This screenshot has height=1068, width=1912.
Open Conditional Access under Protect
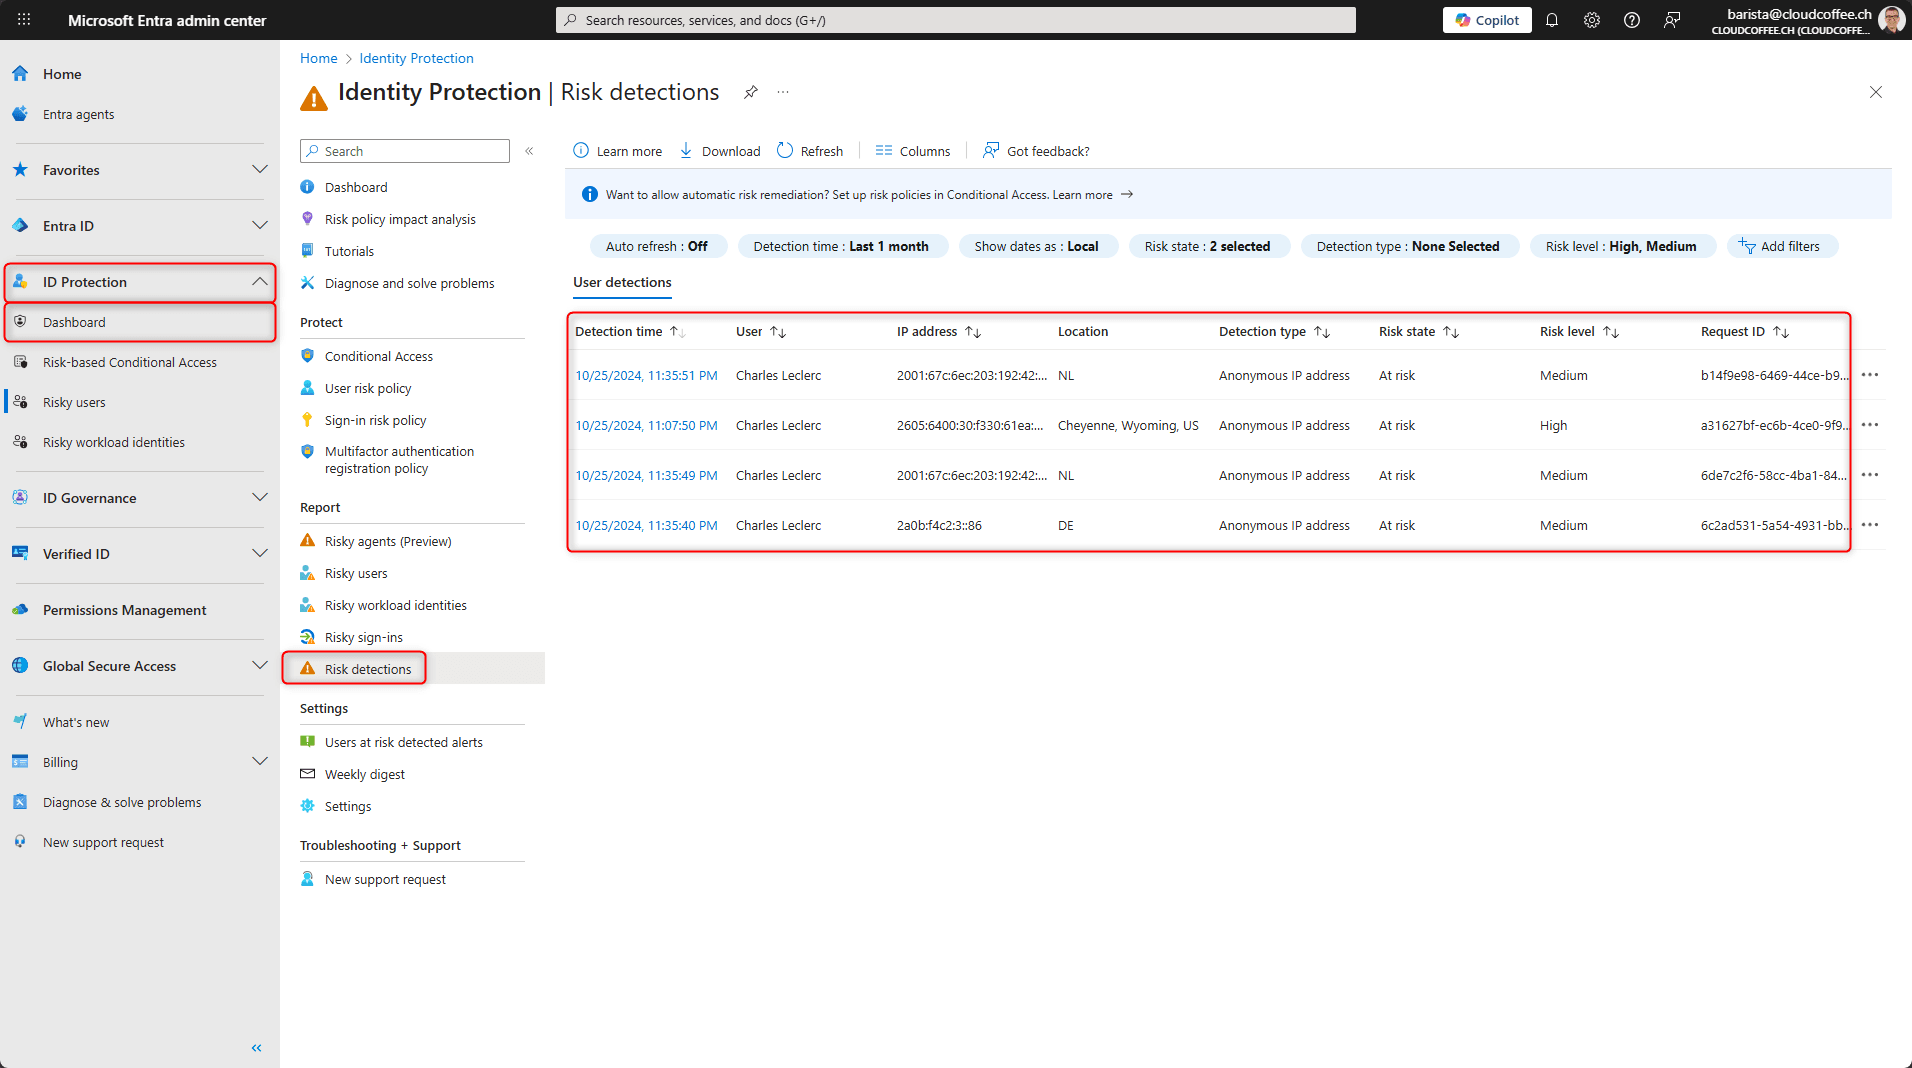pyautogui.click(x=378, y=356)
